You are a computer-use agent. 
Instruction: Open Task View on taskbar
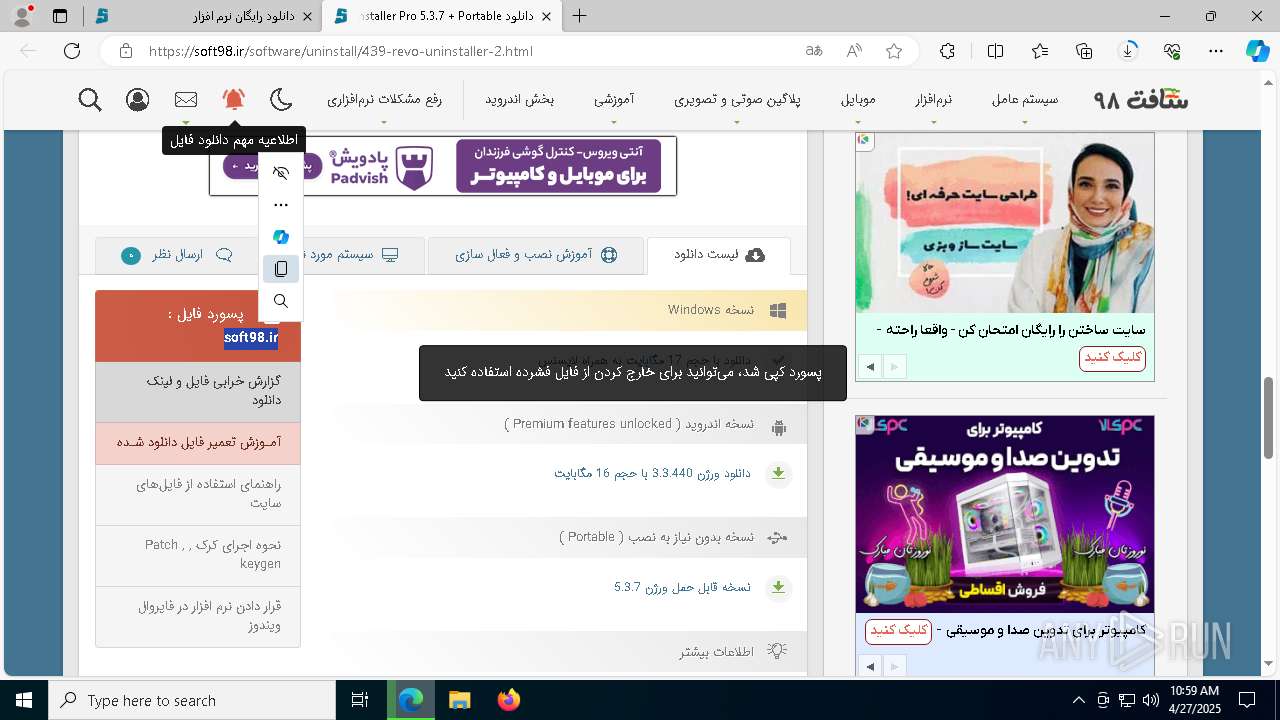[x=360, y=700]
